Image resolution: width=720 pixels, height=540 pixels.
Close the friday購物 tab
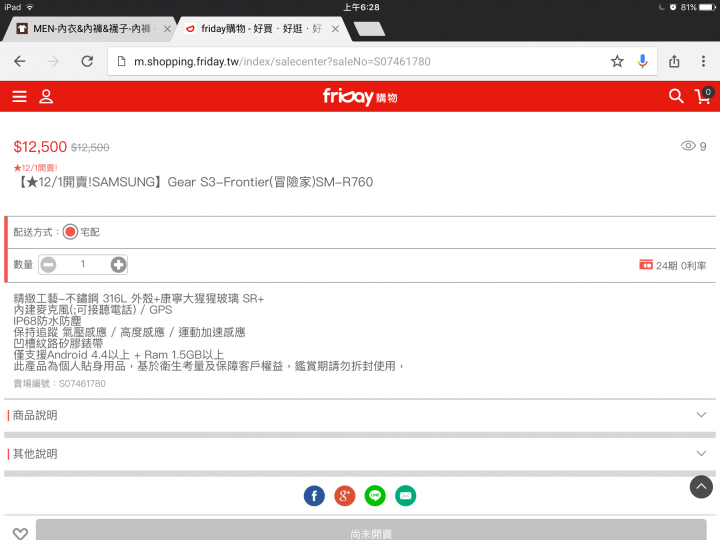[335, 29]
